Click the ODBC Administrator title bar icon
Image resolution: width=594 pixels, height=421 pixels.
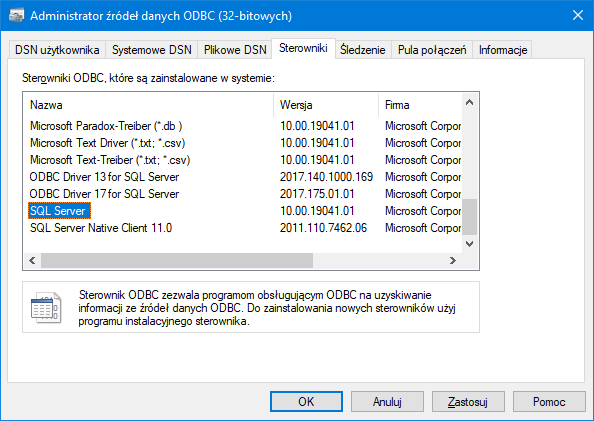tap(16, 16)
